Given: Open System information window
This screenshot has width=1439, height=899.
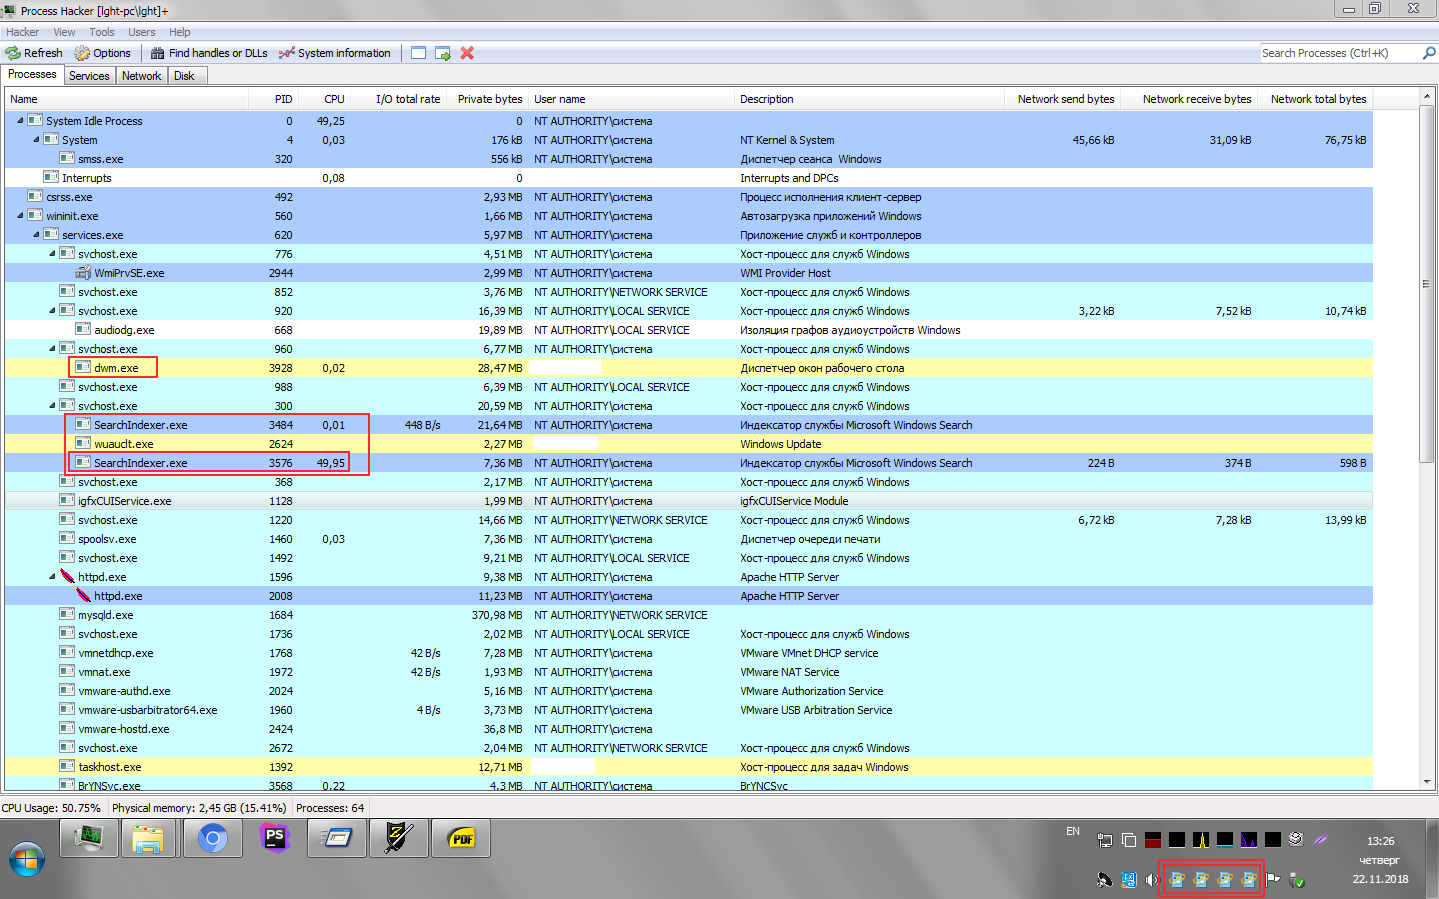Looking at the screenshot, I should 334,53.
